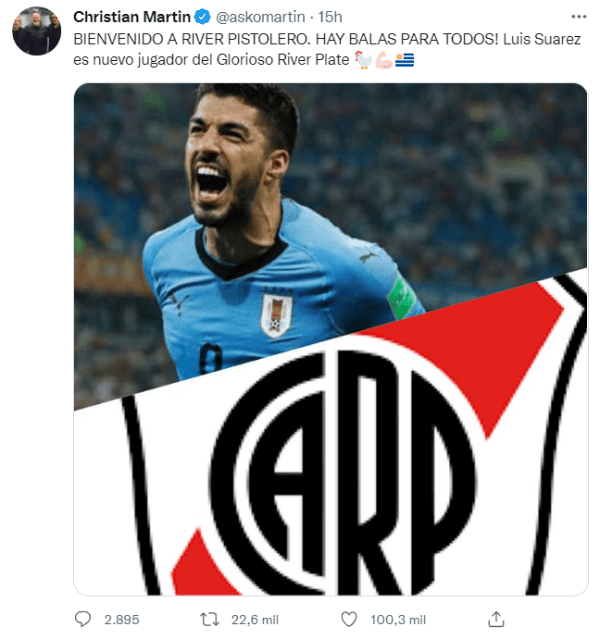Open the @askomartin handle link

coord(260,17)
